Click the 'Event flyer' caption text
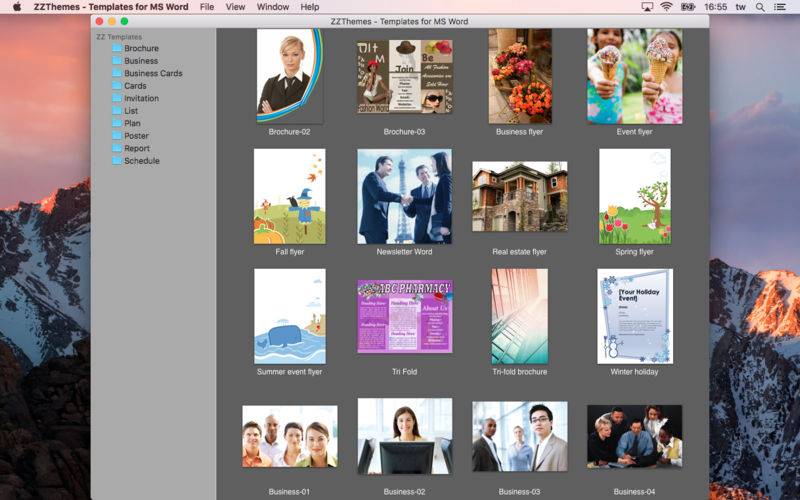The width and height of the screenshot is (800, 500). pos(634,132)
